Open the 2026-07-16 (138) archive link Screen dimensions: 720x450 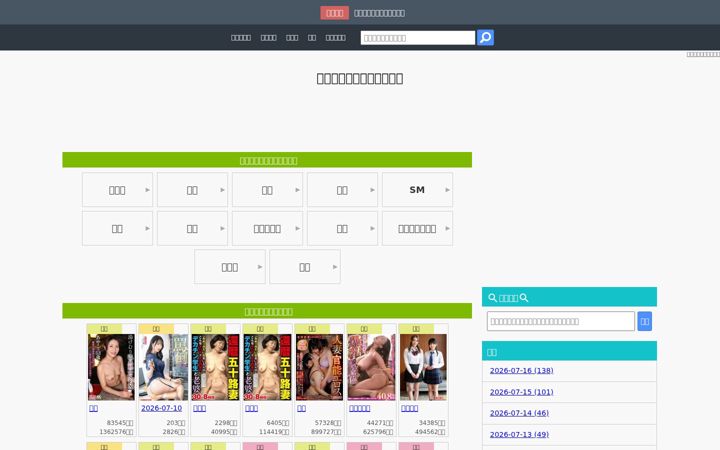tap(521, 371)
